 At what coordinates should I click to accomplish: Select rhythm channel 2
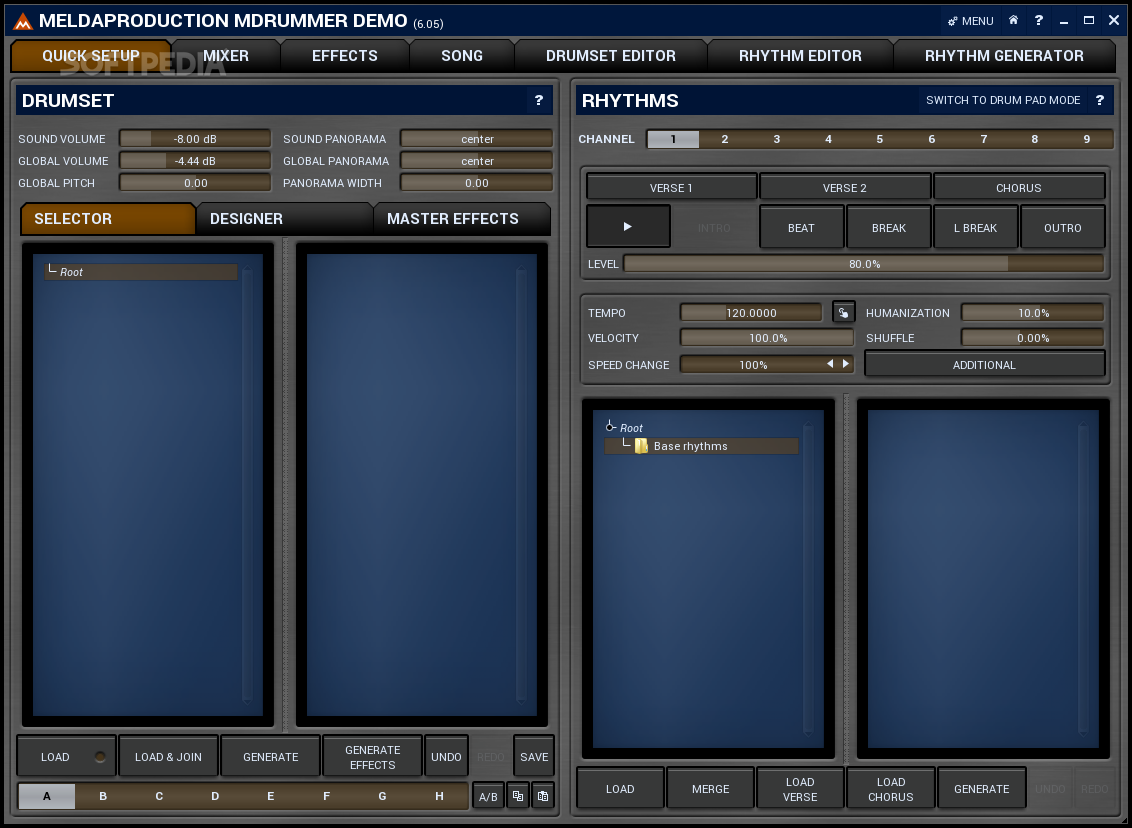coord(725,139)
